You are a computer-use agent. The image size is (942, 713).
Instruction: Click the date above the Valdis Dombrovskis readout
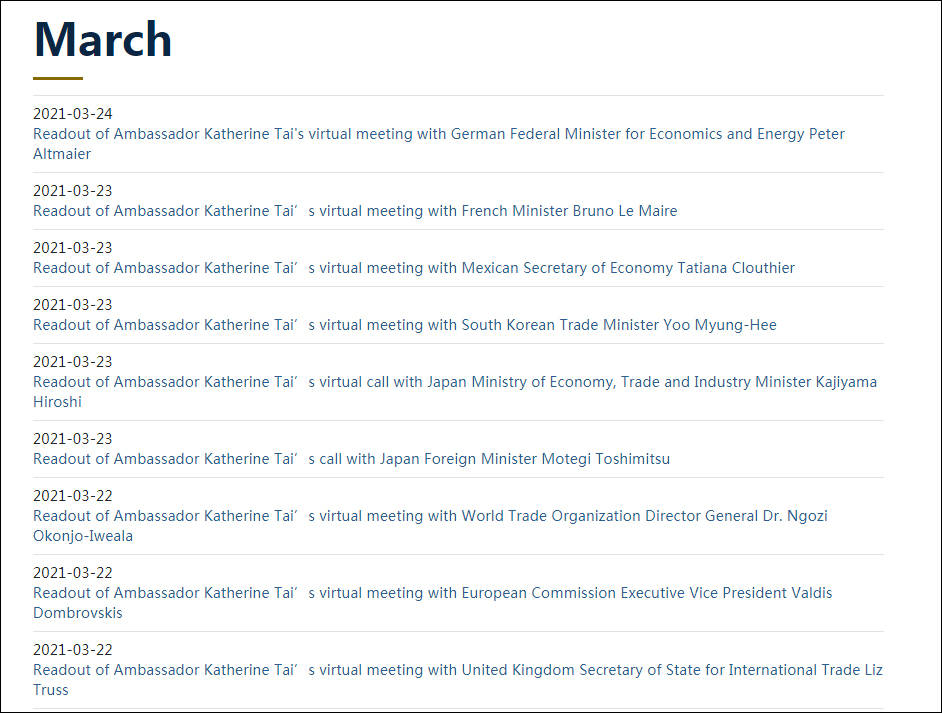73,572
